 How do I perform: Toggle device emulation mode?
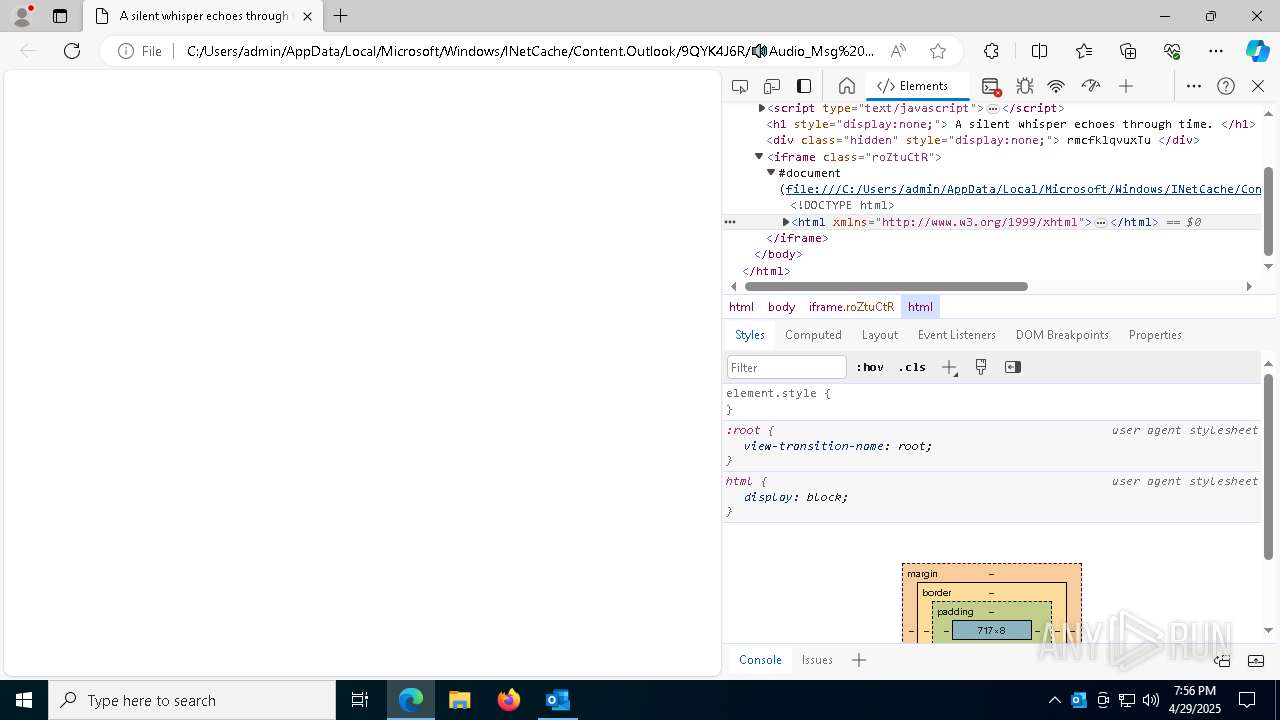tap(772, 86)
